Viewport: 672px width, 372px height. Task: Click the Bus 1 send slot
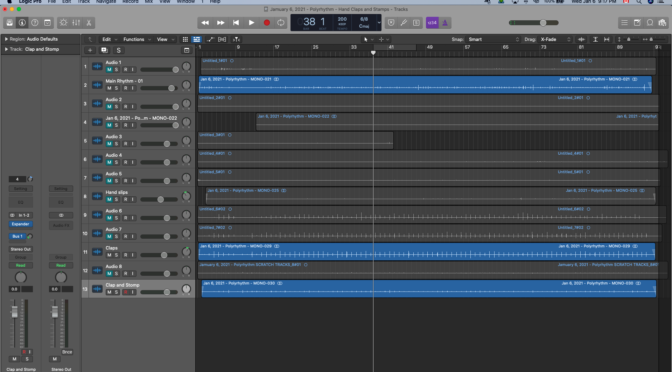pyautogui.click(x=17, y=236)
